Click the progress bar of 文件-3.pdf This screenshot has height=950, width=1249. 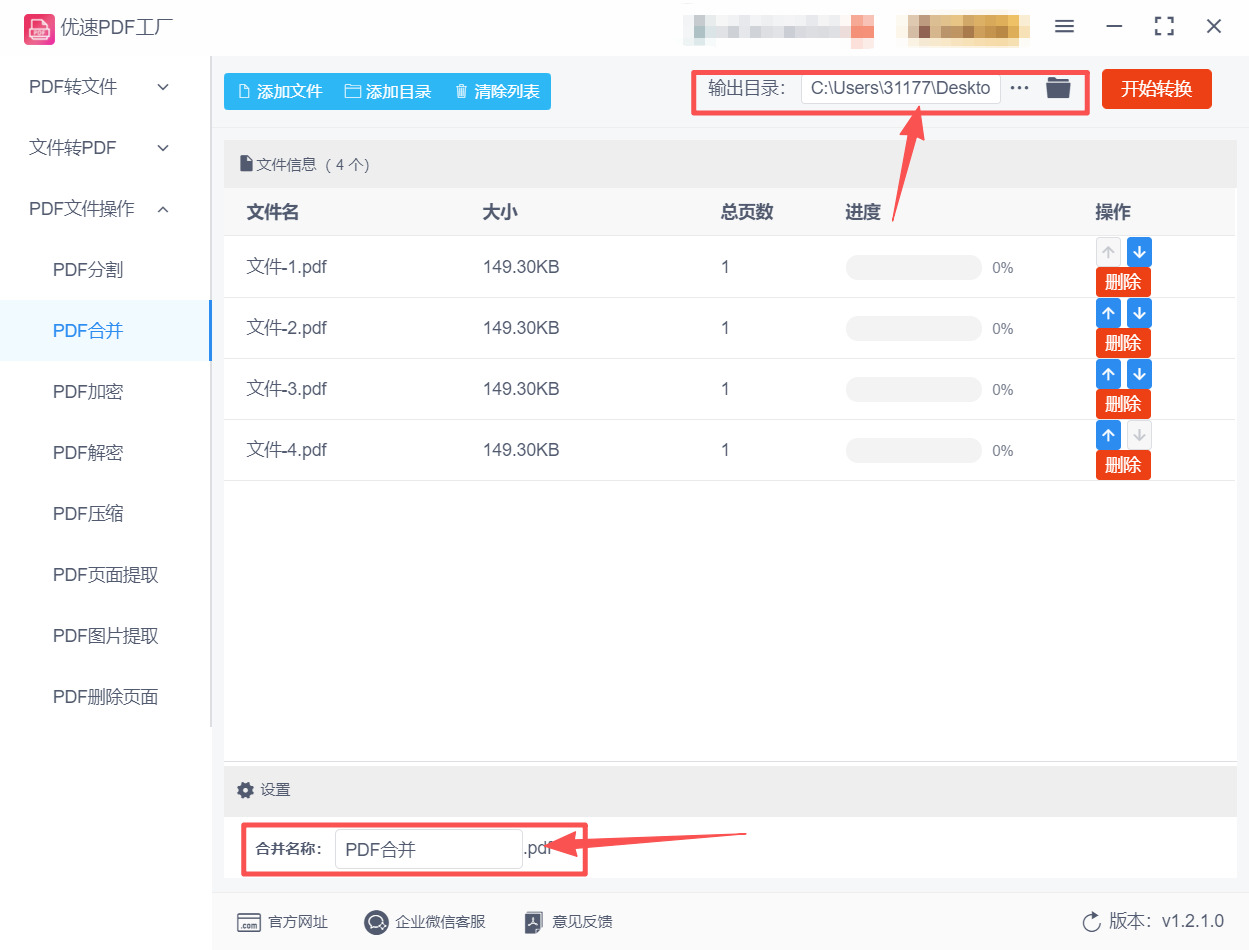914,390
